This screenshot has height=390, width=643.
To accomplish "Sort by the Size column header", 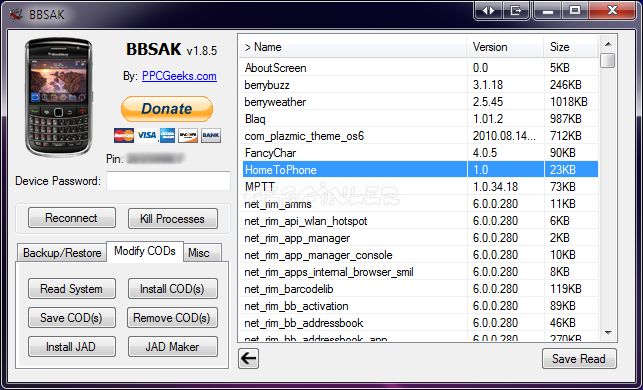I will (x=571, y=47).
